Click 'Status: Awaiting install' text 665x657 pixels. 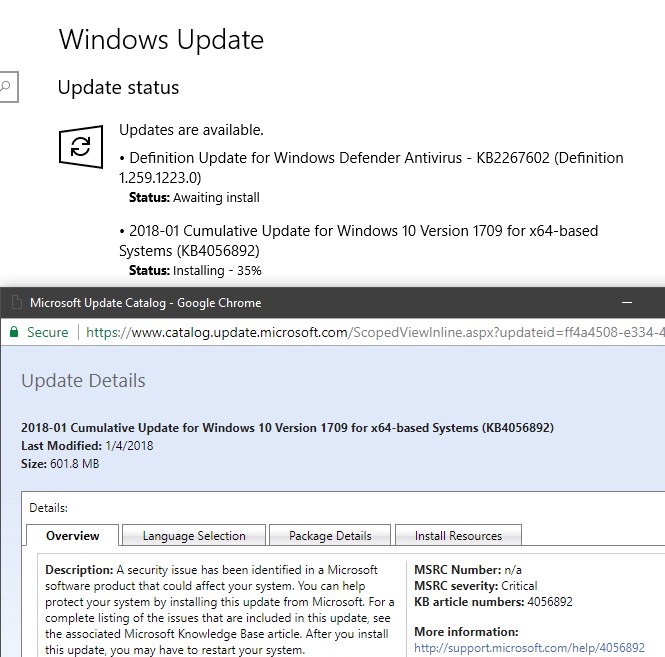(194, 197)
